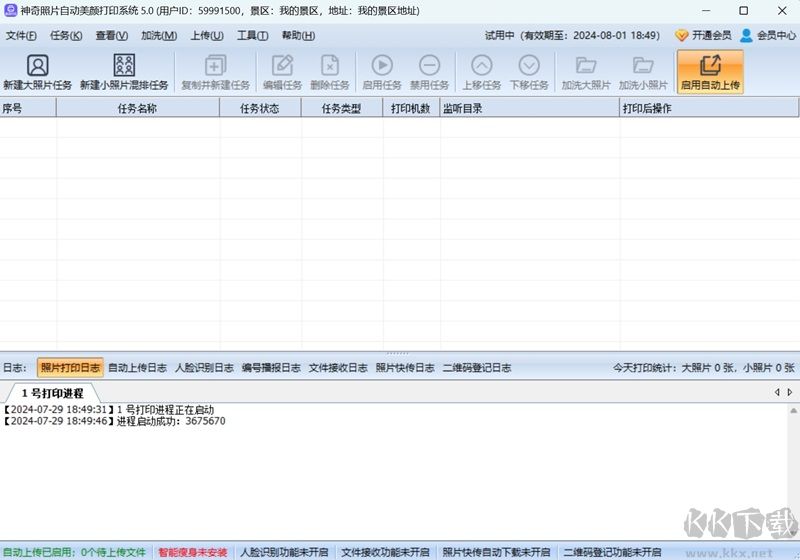This screenshot has height=560, width=800.
Task: Click the 加洗大照片 folder icon
Action: [x=586, y=65]
